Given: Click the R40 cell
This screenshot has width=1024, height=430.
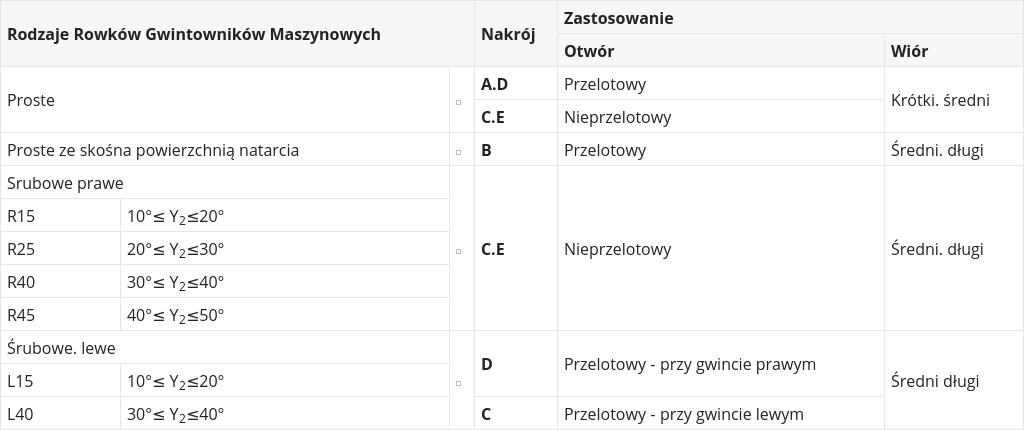Looking at the screenshot, I should click(21, 282).
